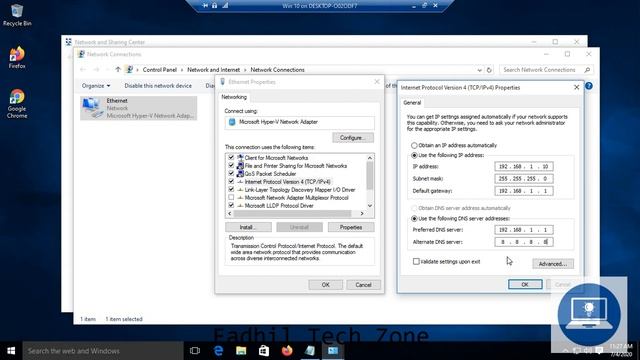Click the items list scroll left arrow
This screenshot has height=360, width=640.
229,213
